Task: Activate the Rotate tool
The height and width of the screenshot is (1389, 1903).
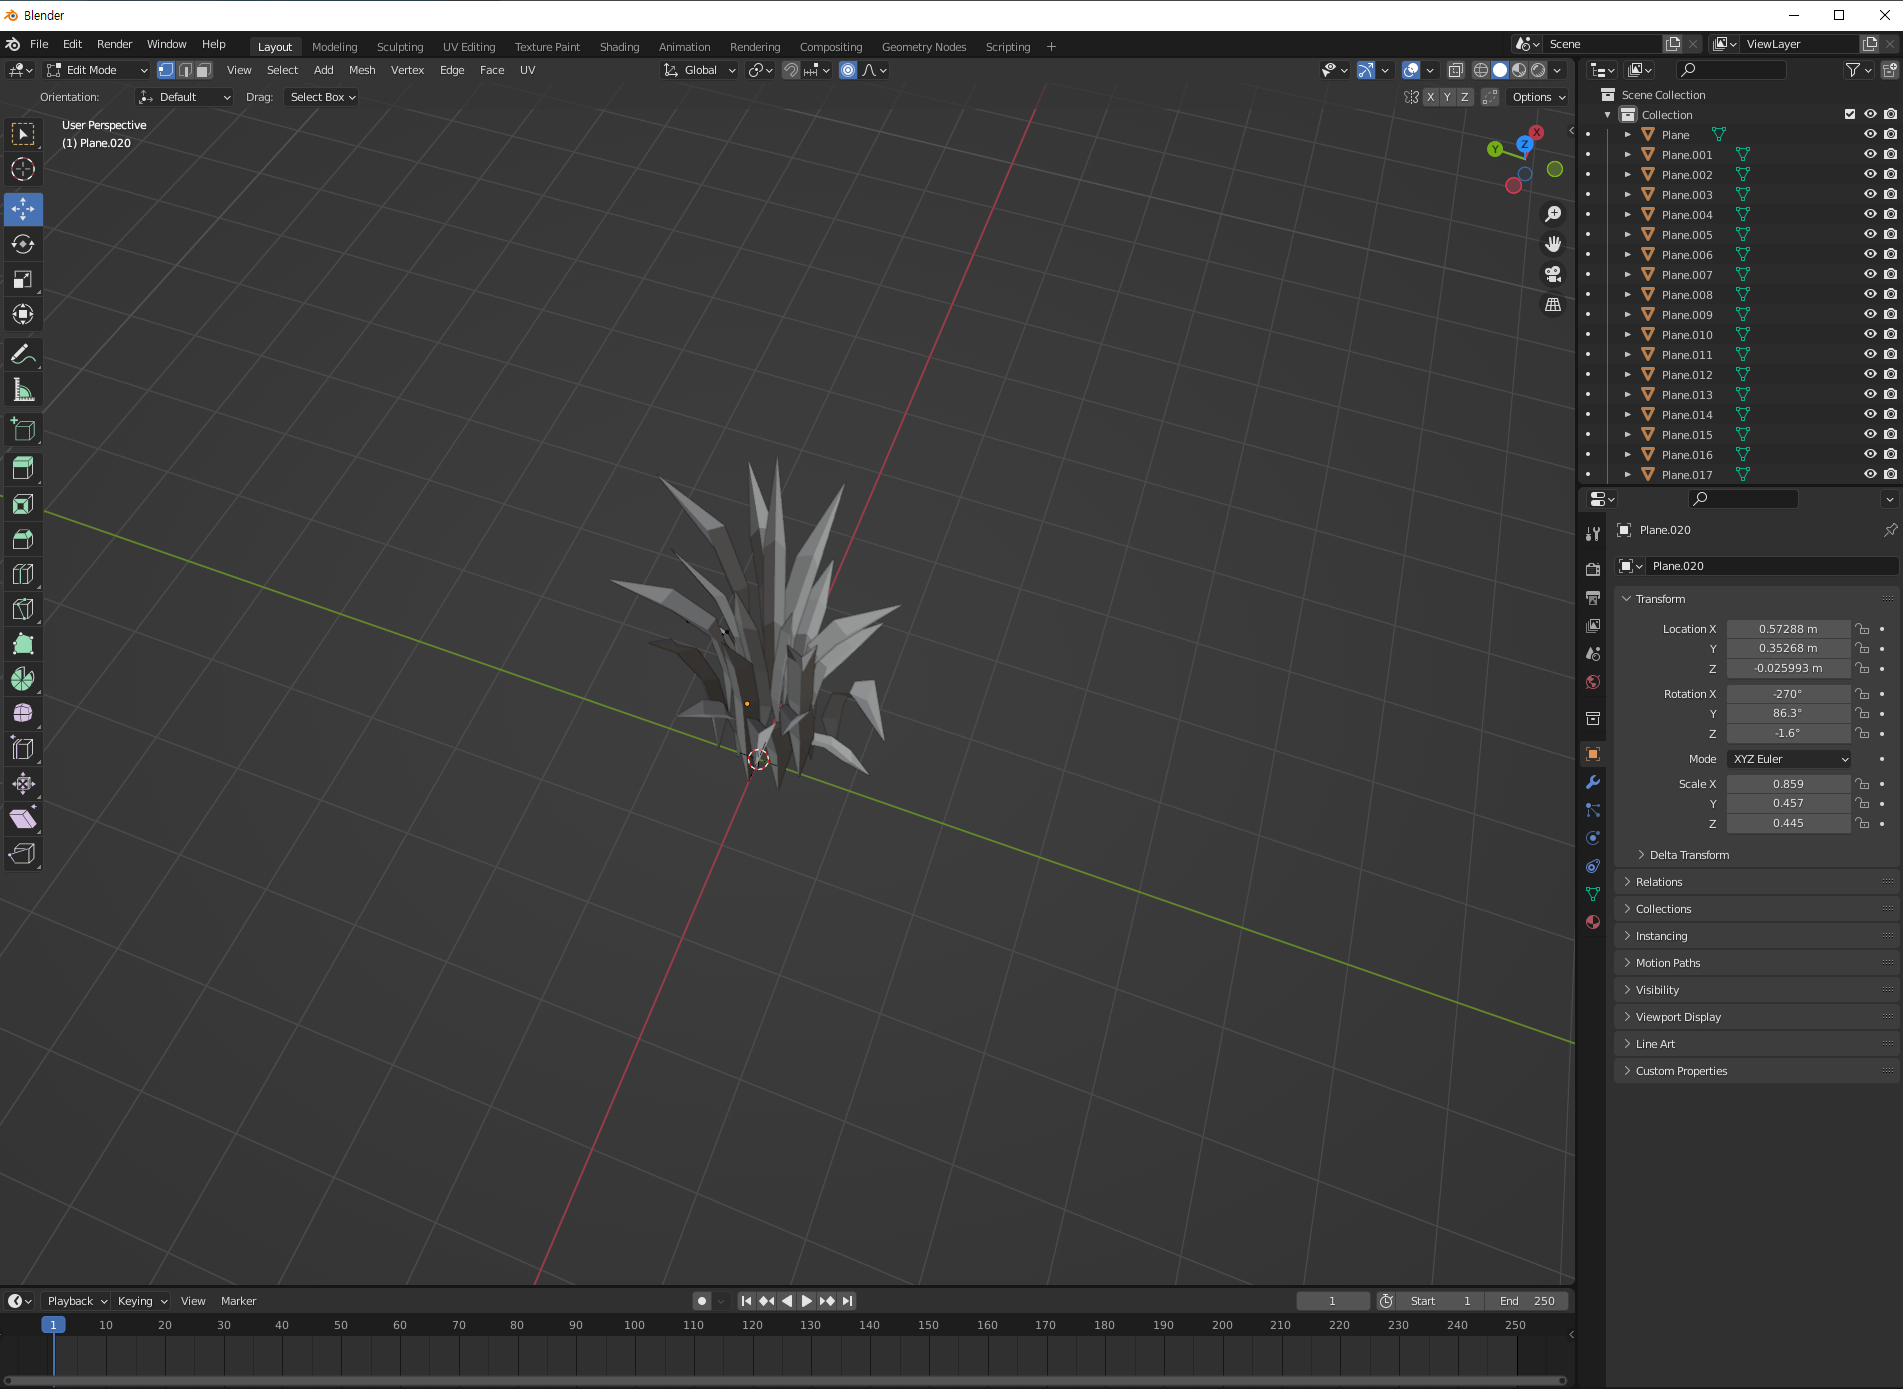Action: pos(23,244)
